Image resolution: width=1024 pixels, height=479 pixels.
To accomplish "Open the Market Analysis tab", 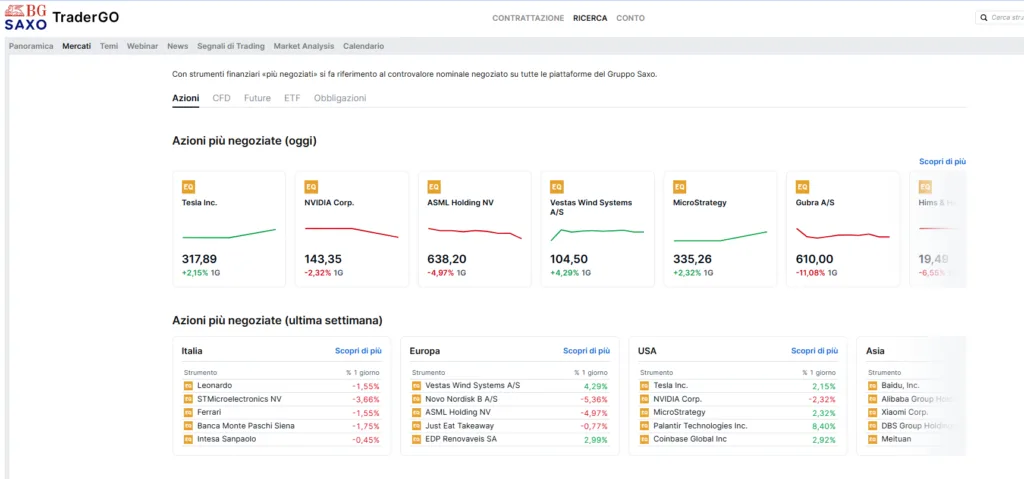I will coord(304,46).
